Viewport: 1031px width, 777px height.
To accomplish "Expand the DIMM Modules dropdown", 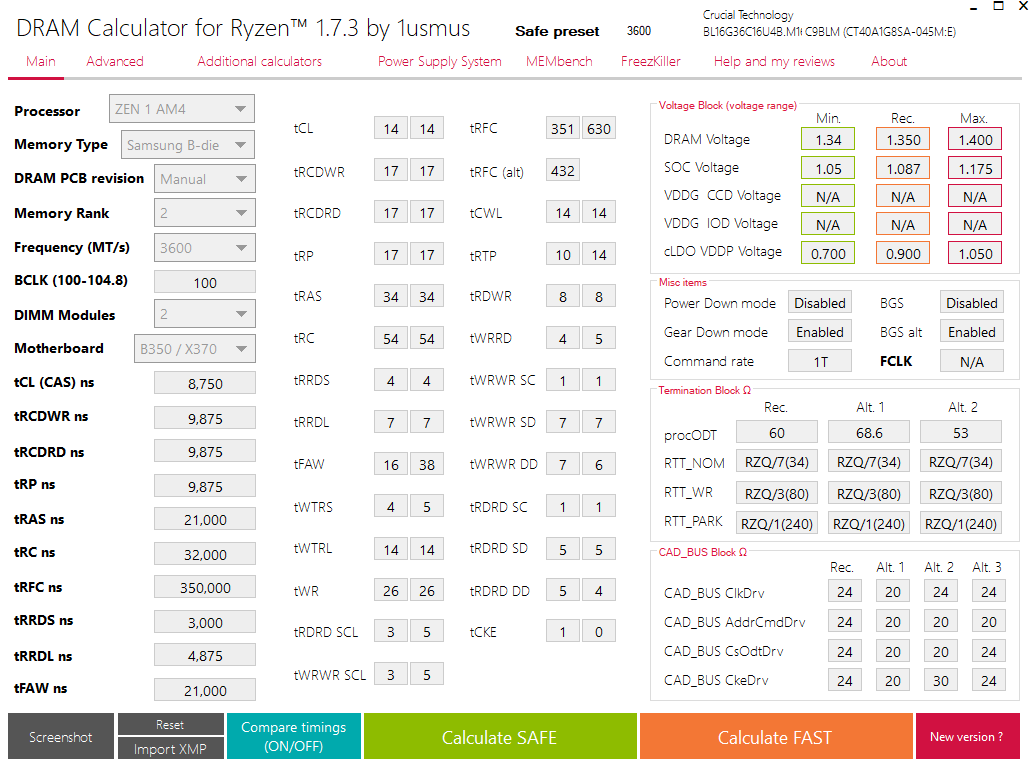I will [204, 314].
